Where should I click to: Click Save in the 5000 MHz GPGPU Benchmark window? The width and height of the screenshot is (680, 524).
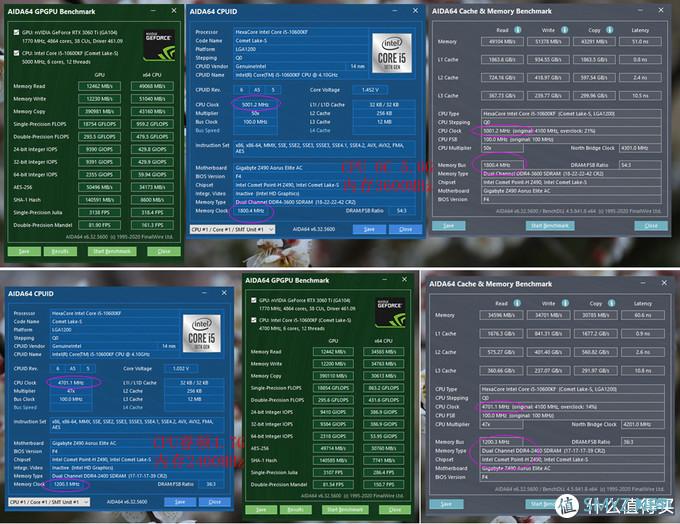click(24, 252)
